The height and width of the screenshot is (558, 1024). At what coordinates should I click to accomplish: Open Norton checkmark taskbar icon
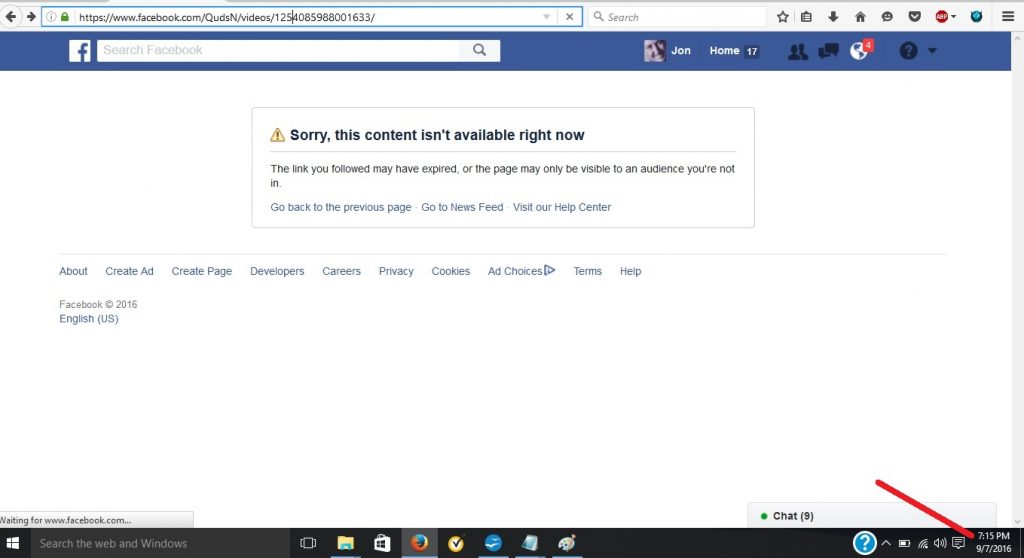tap(456, 543)
